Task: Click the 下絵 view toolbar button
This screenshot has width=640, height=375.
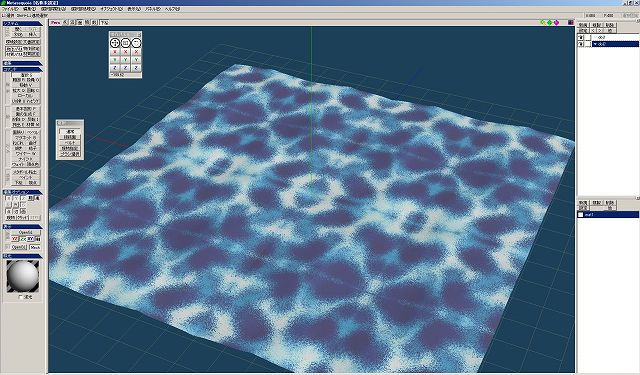Action: click(104, 23)
